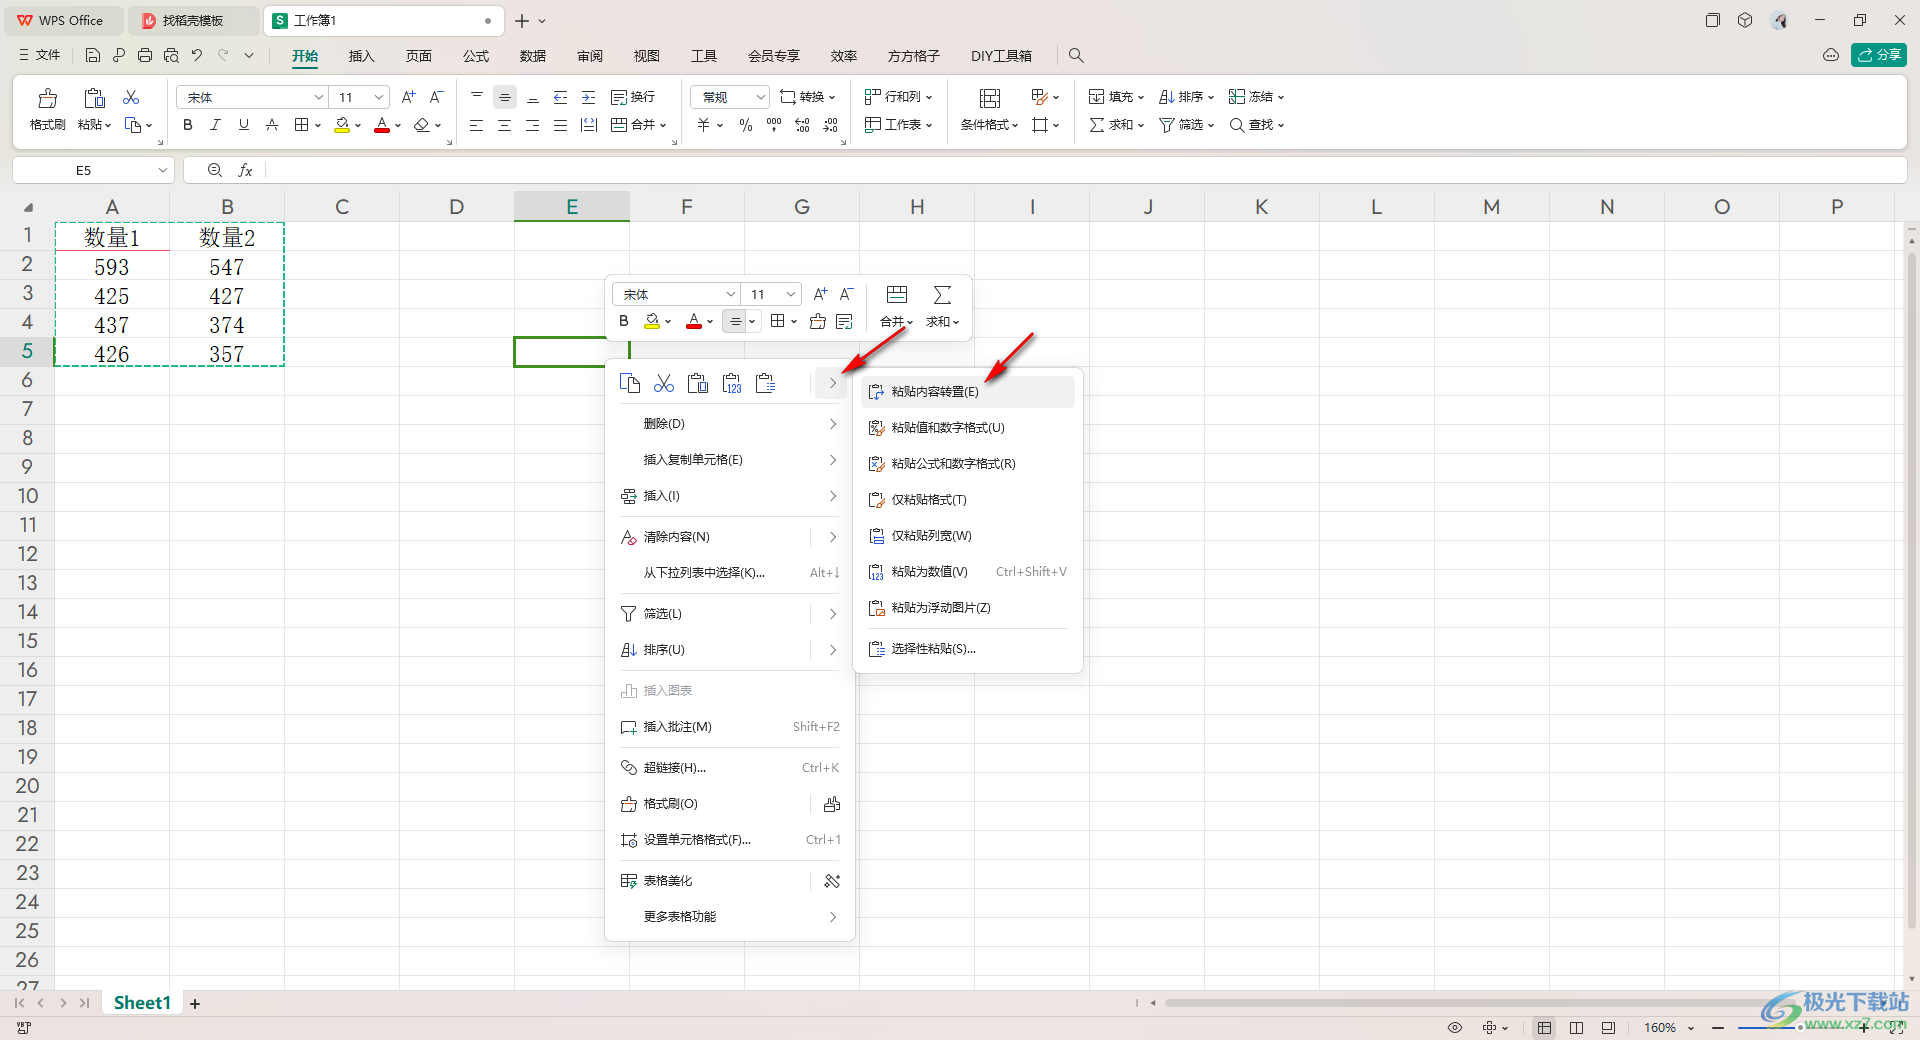Toggle Bold in the ribbon

click(x=188, y=125)
